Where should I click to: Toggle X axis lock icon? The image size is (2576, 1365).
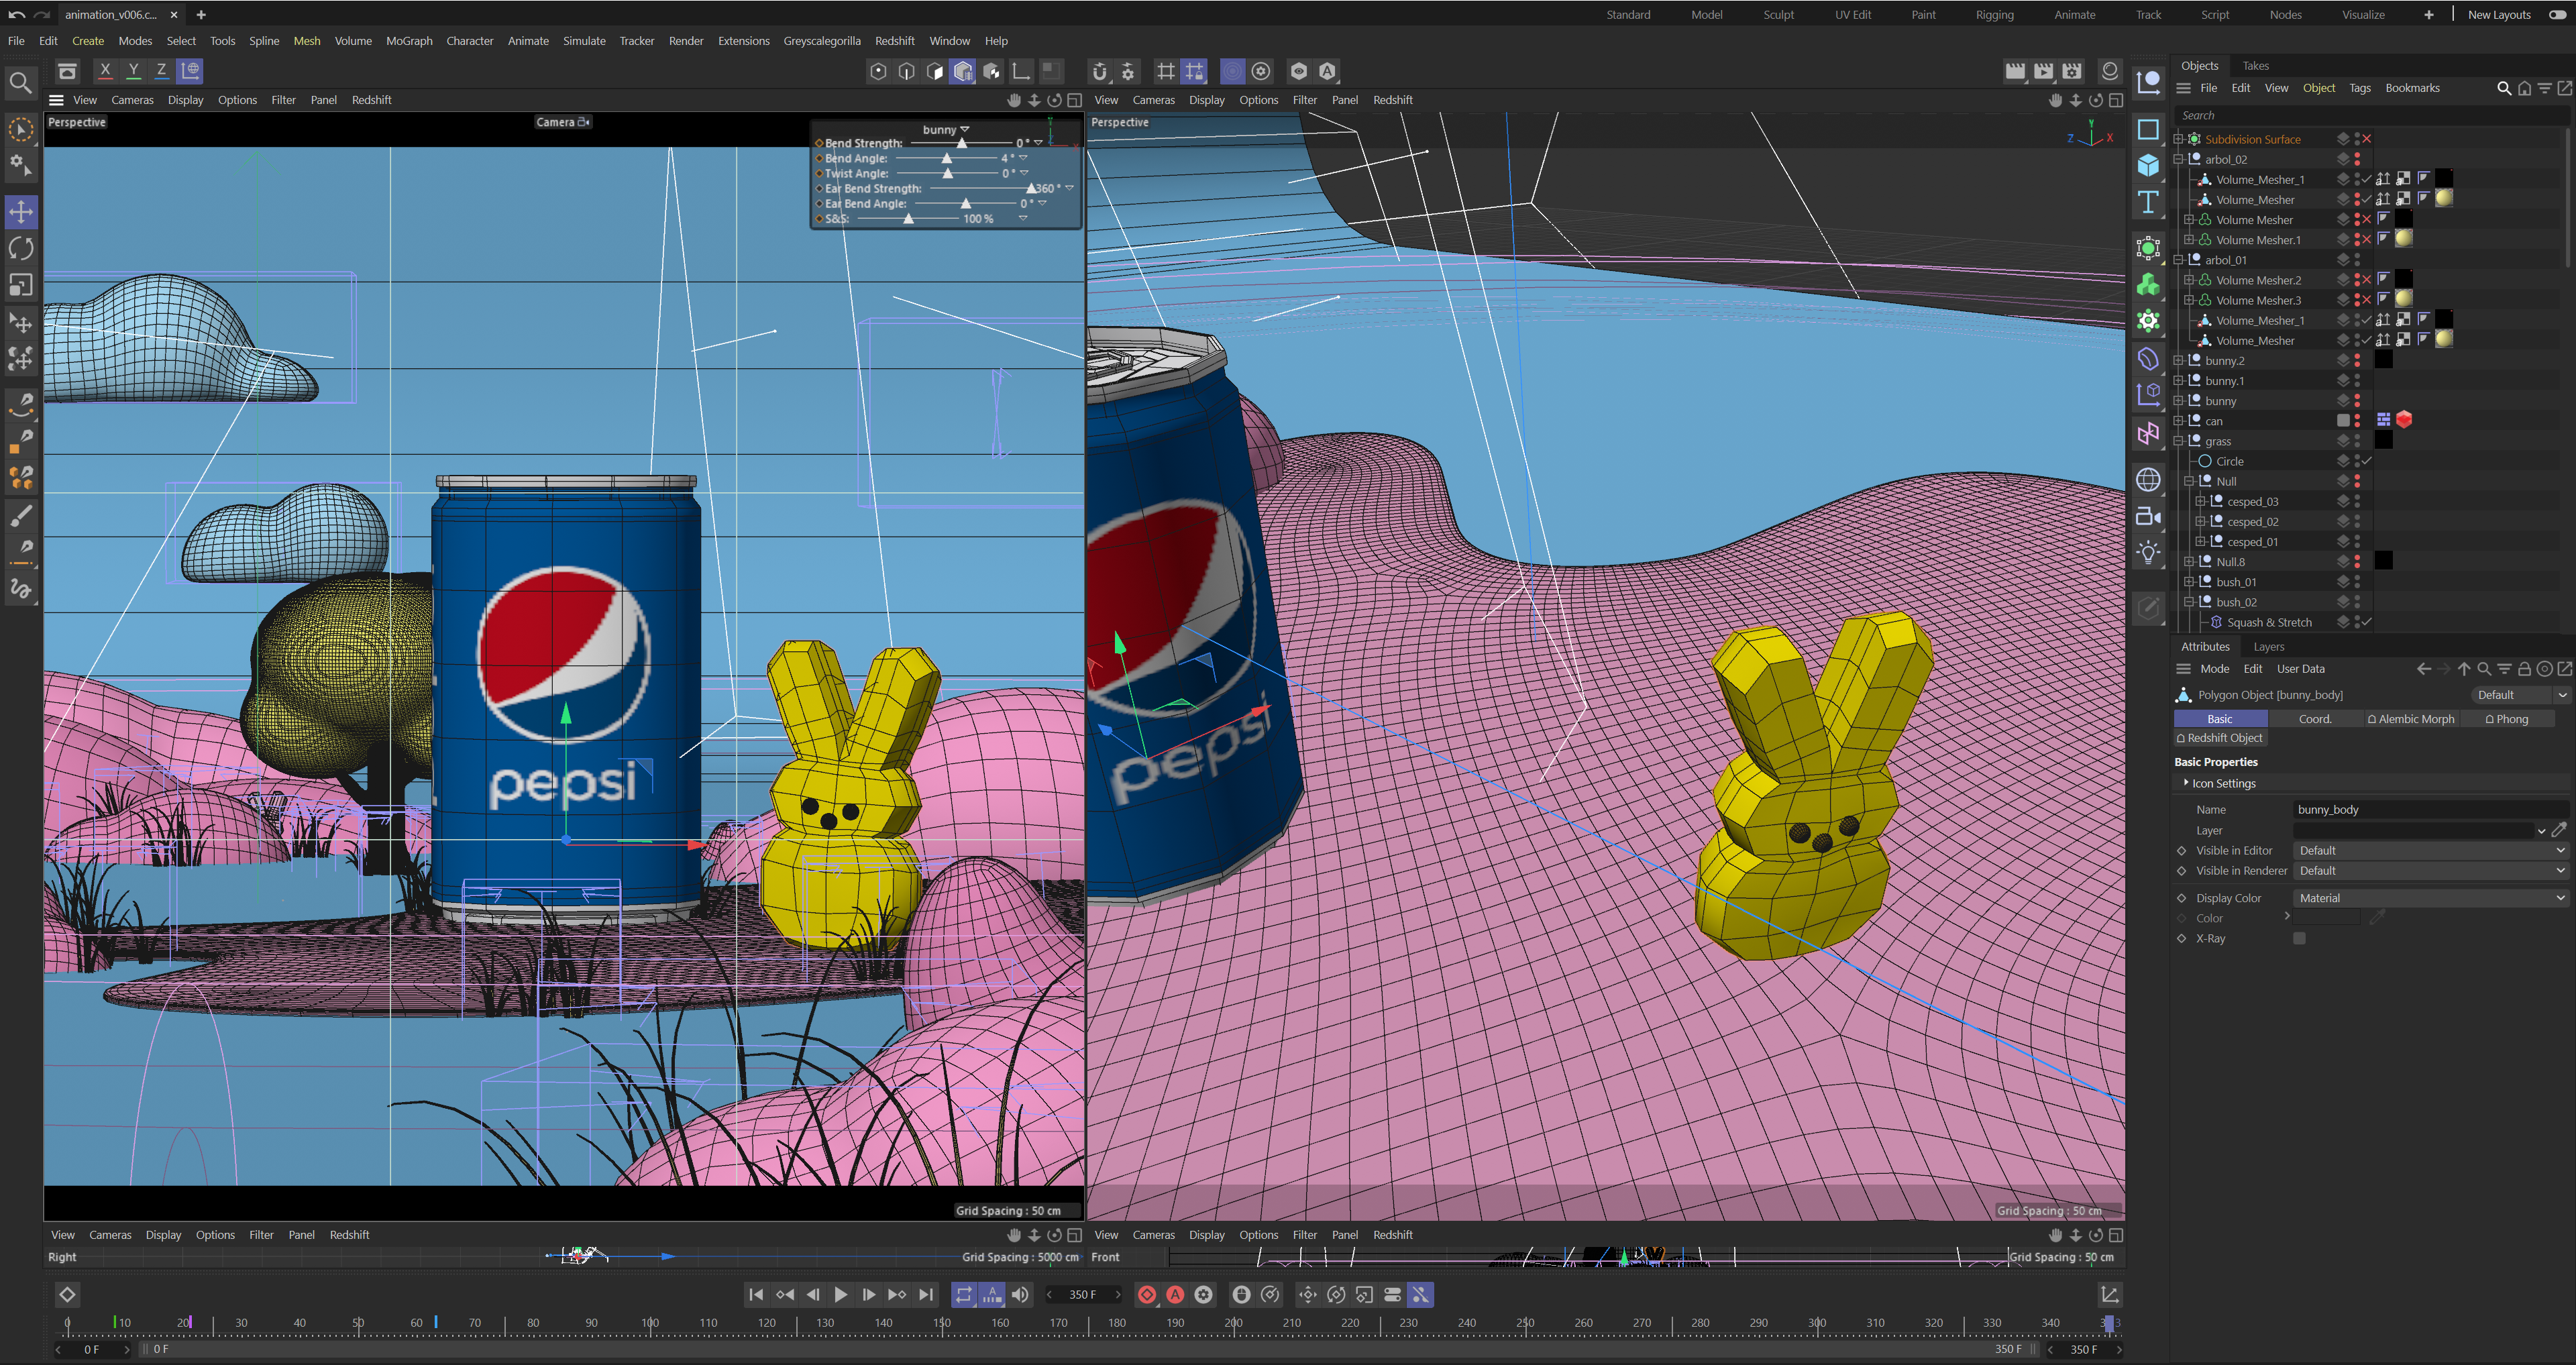coord(105,70)
